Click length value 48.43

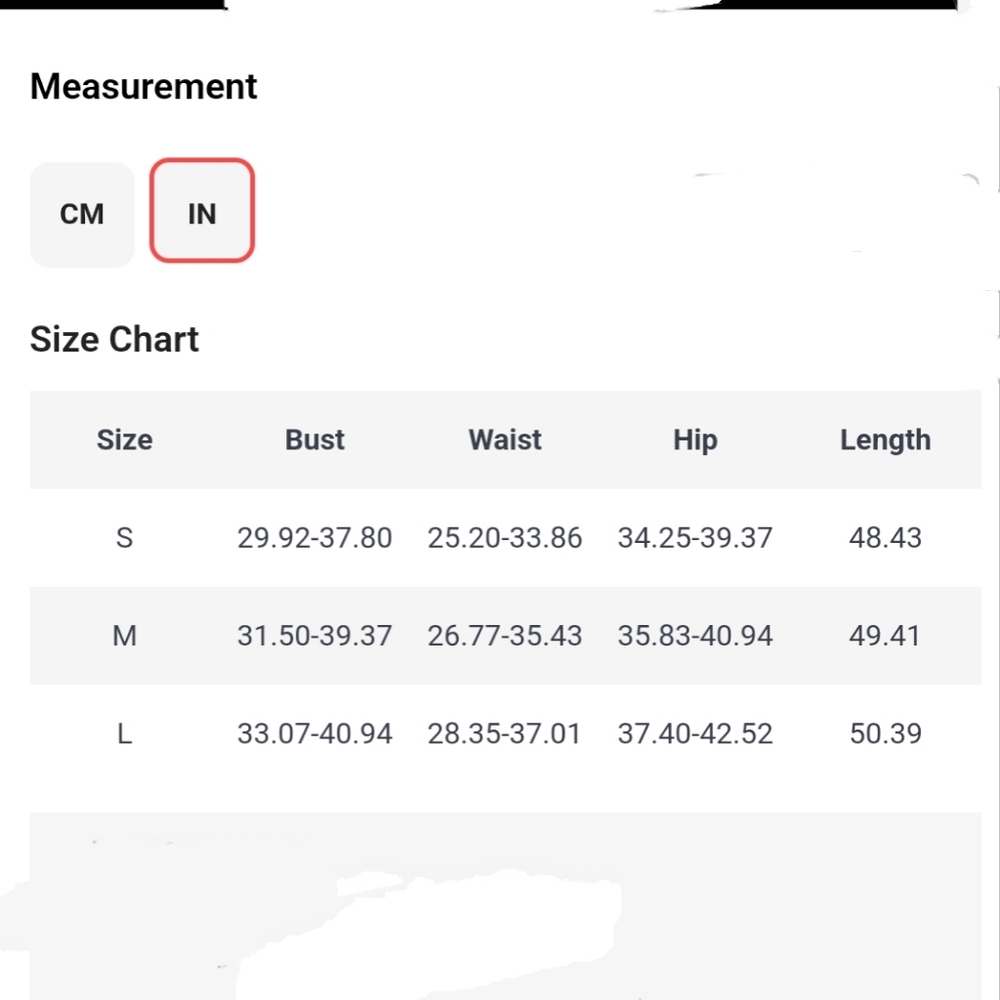click(x=885, y=538)
